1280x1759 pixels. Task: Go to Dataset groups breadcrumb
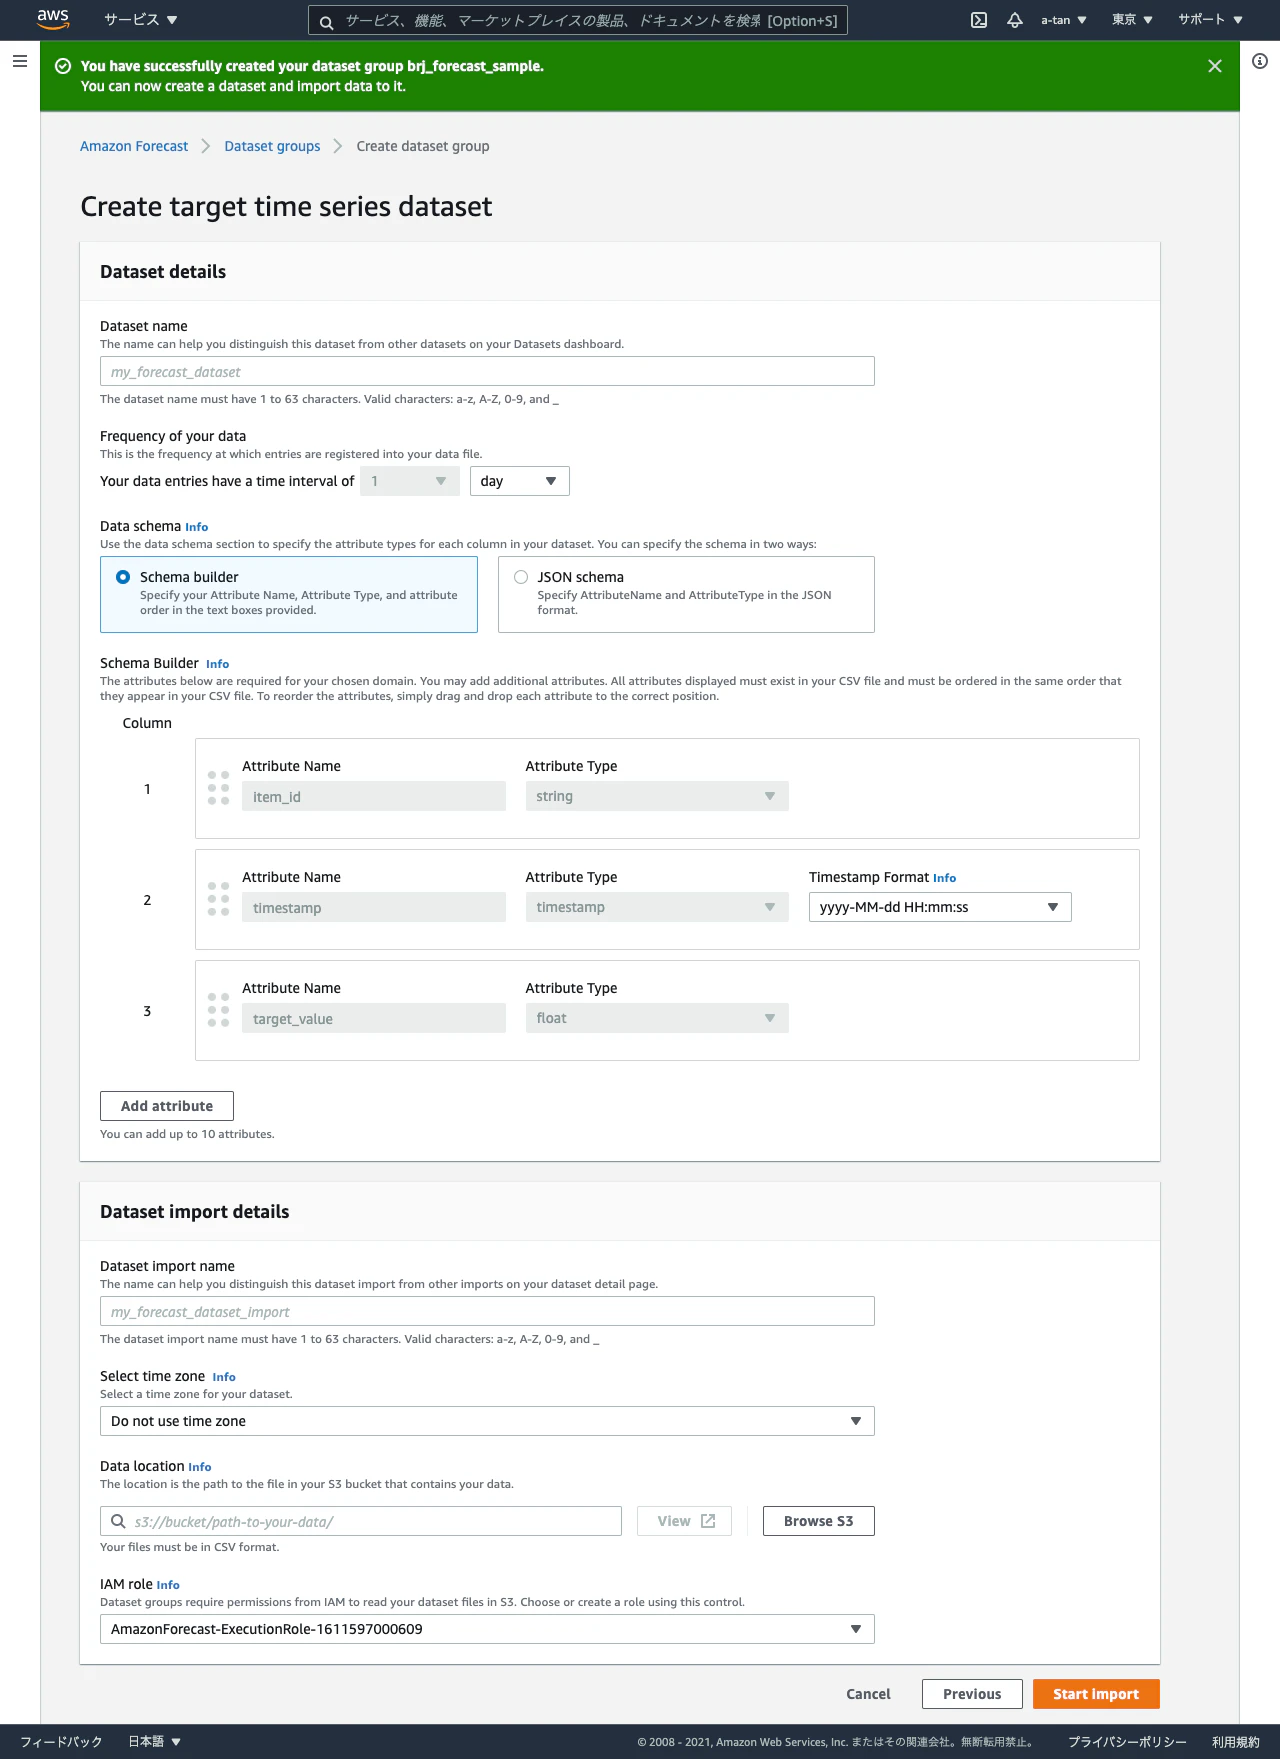272,146
